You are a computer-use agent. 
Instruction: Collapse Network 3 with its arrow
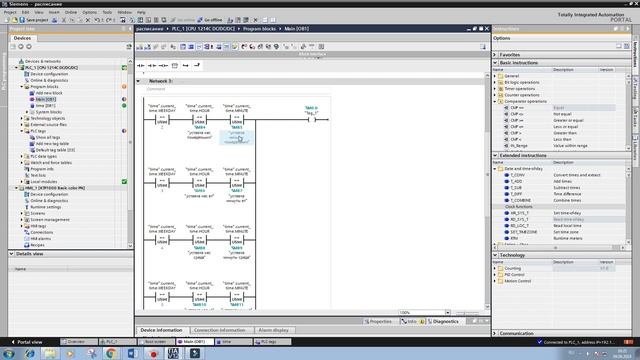138,81
